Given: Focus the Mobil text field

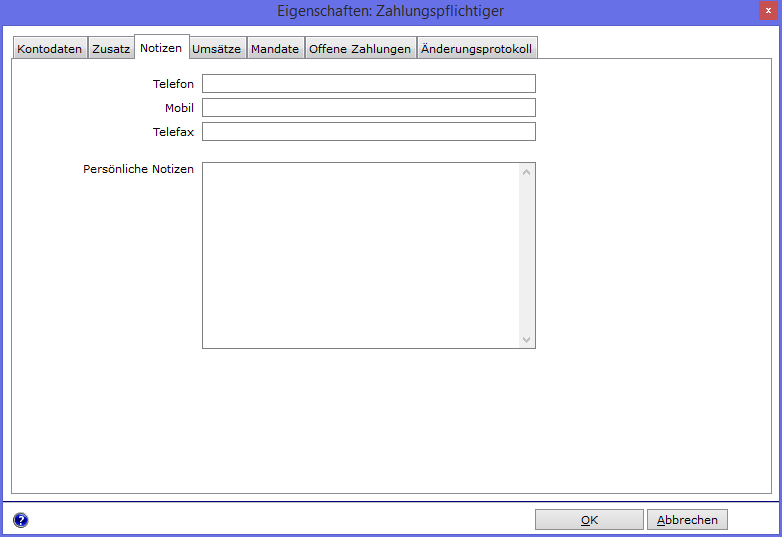Looking at the screenshot, I should coord(369,108).
